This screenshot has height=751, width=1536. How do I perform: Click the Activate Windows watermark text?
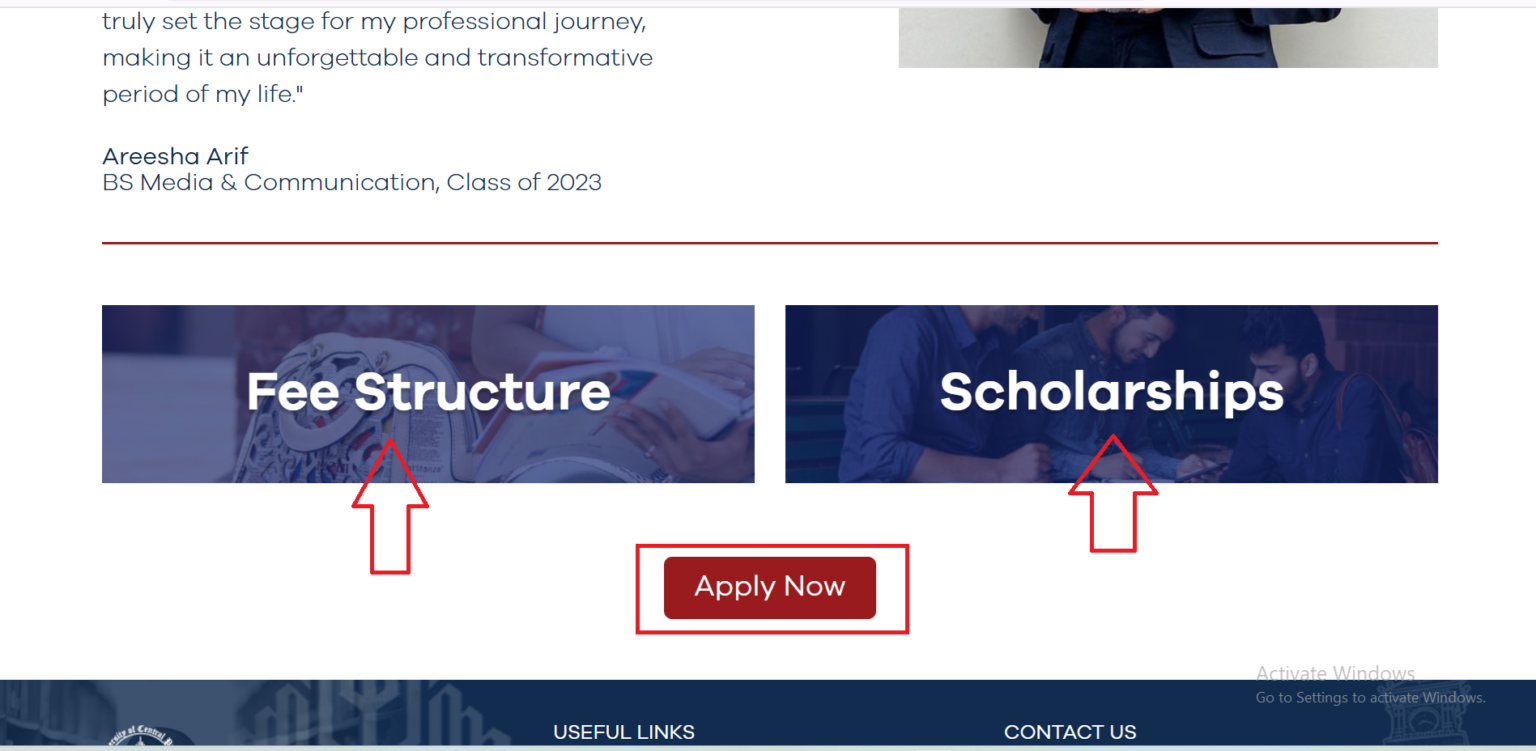point(1334,673)
